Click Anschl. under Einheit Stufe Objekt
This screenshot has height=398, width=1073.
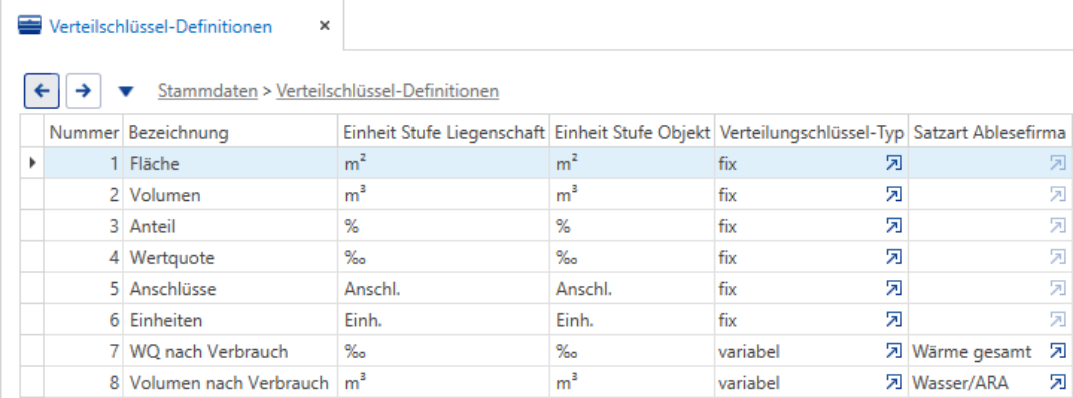click(x=584, y=289)
